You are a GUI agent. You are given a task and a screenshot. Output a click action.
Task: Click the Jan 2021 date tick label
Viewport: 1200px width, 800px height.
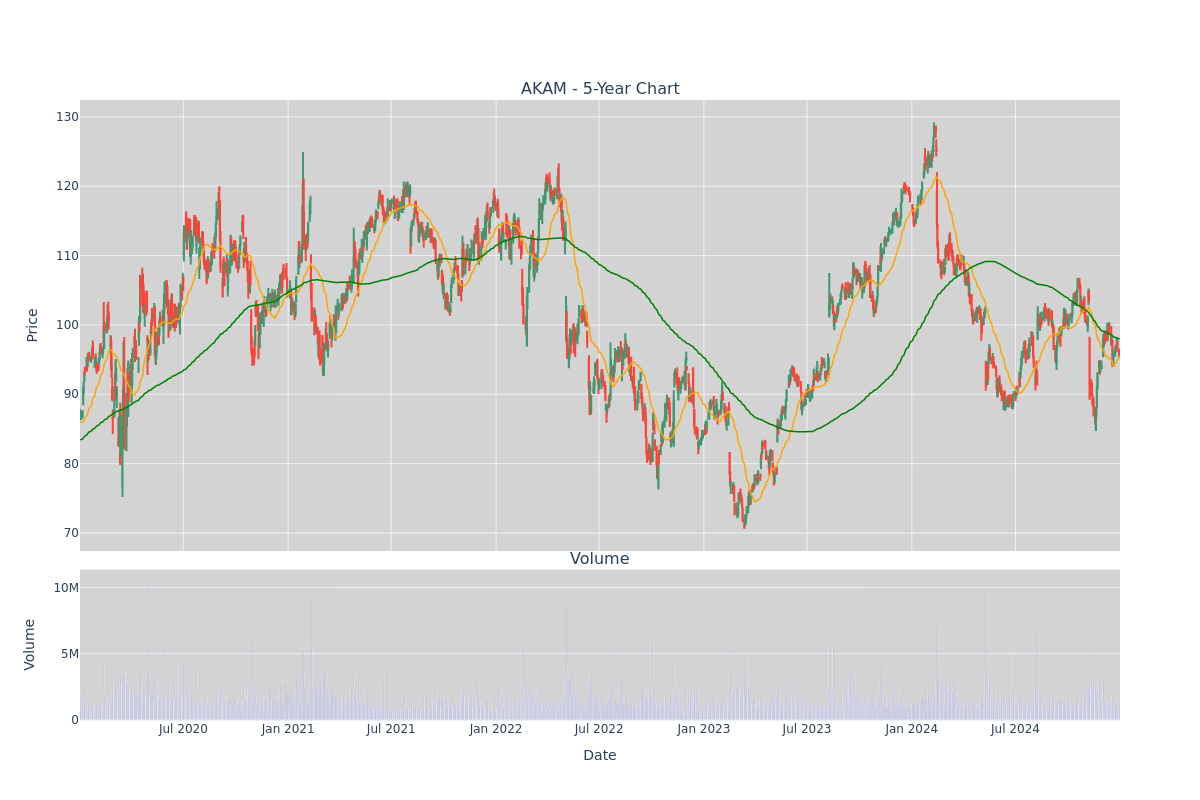tap(288, 729)
